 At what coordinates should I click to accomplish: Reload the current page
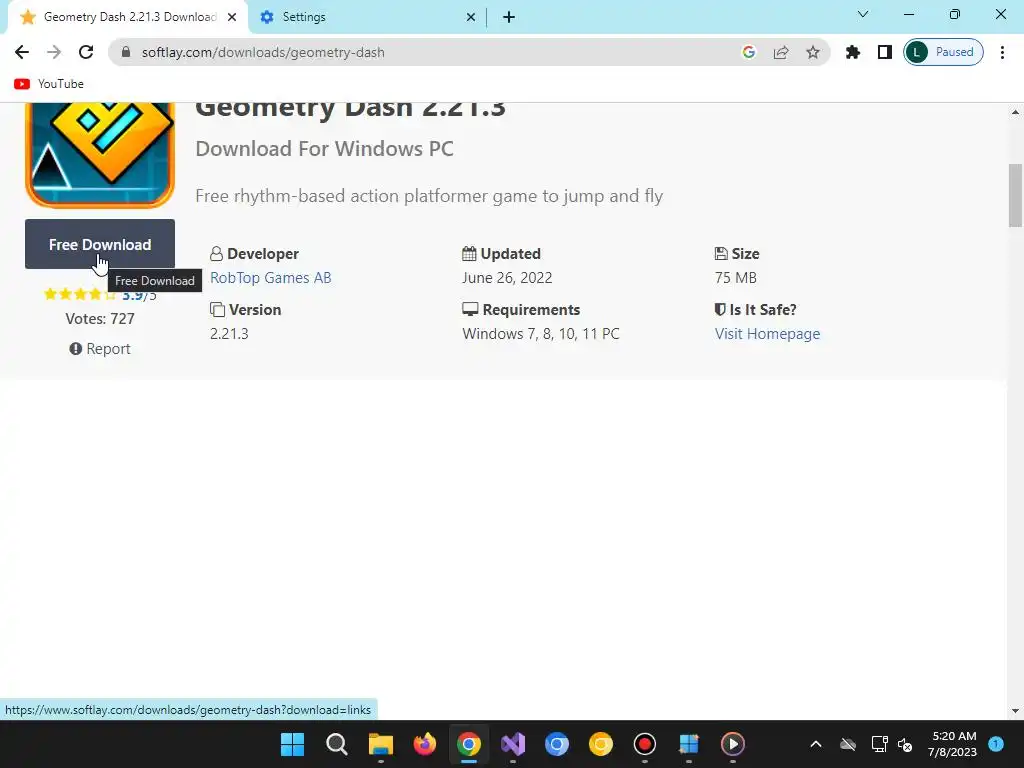pyautogui.click(x=86, y=52)
